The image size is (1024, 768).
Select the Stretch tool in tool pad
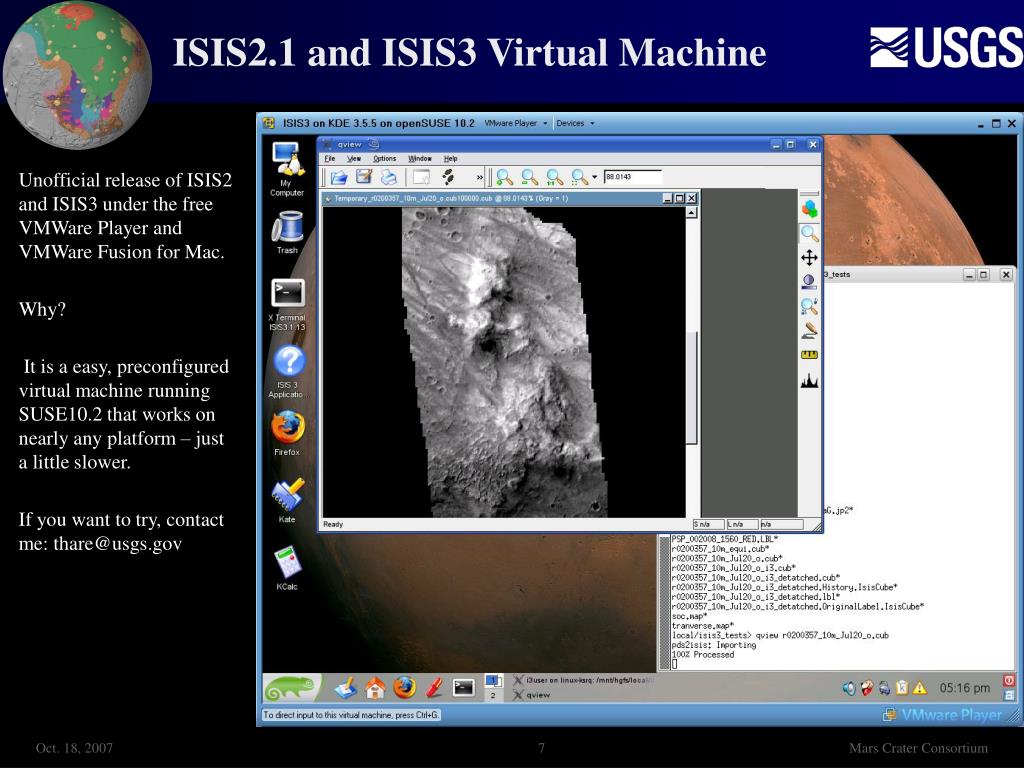tap(809, 281)
